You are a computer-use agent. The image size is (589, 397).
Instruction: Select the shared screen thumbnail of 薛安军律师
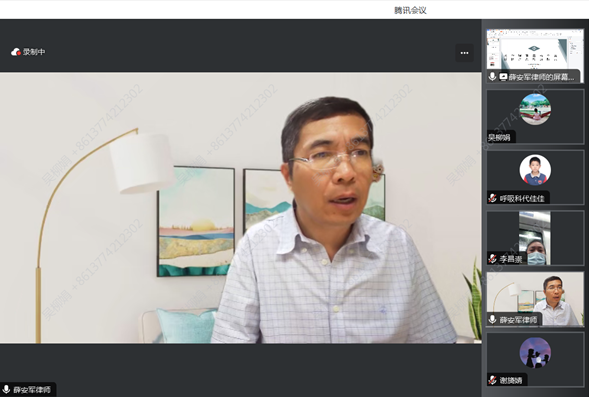(x=535, y=56)
